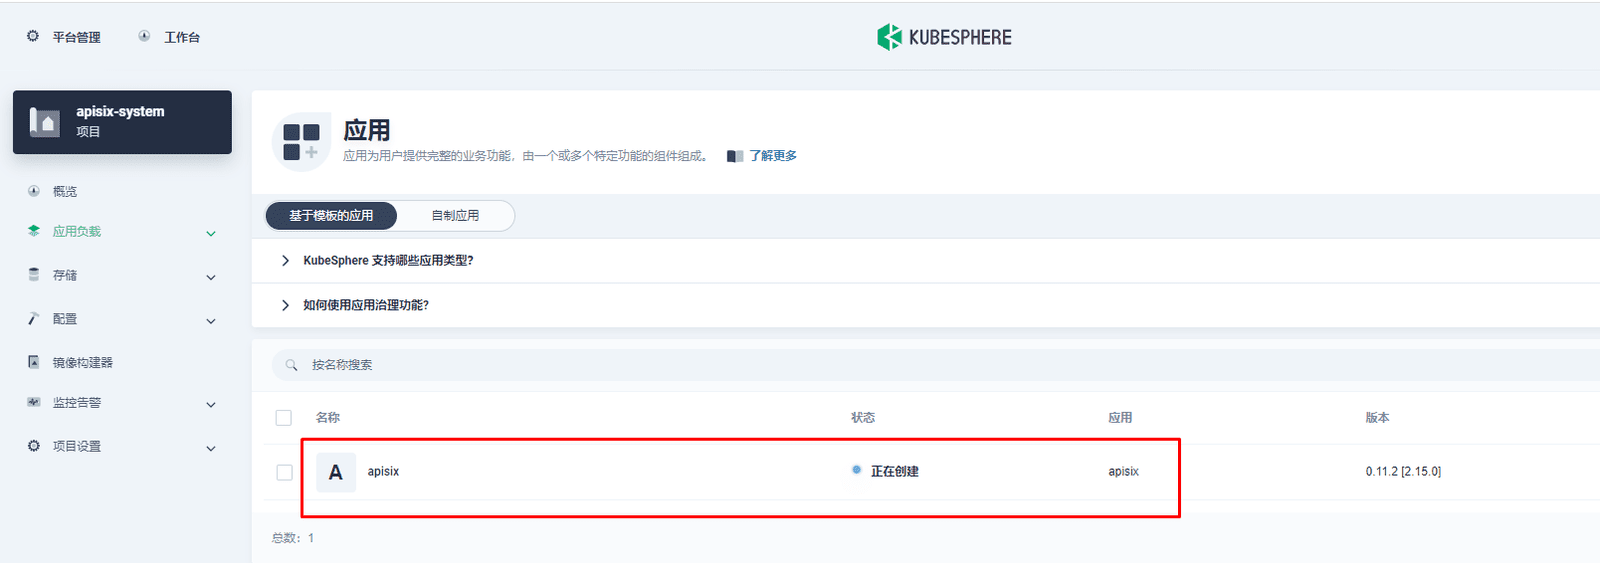Open 项目设置 in the sidebar
This screenshot has height=563, width=1600.
[x=77, y=447]
